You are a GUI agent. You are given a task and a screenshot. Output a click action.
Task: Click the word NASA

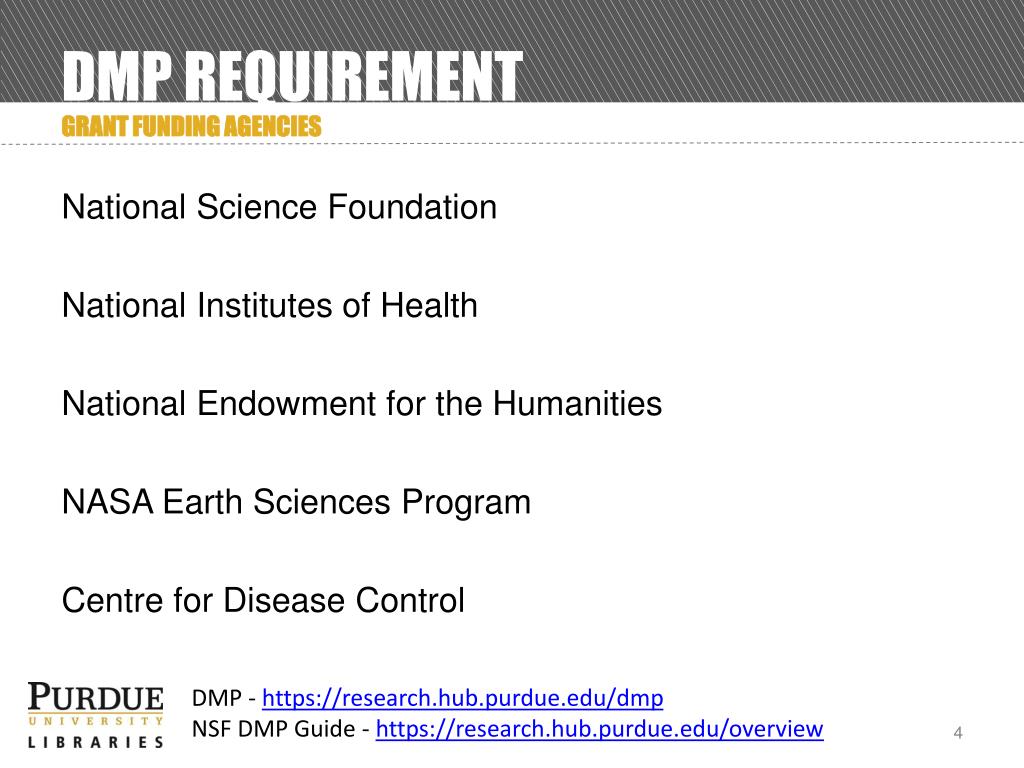(108, 502)
